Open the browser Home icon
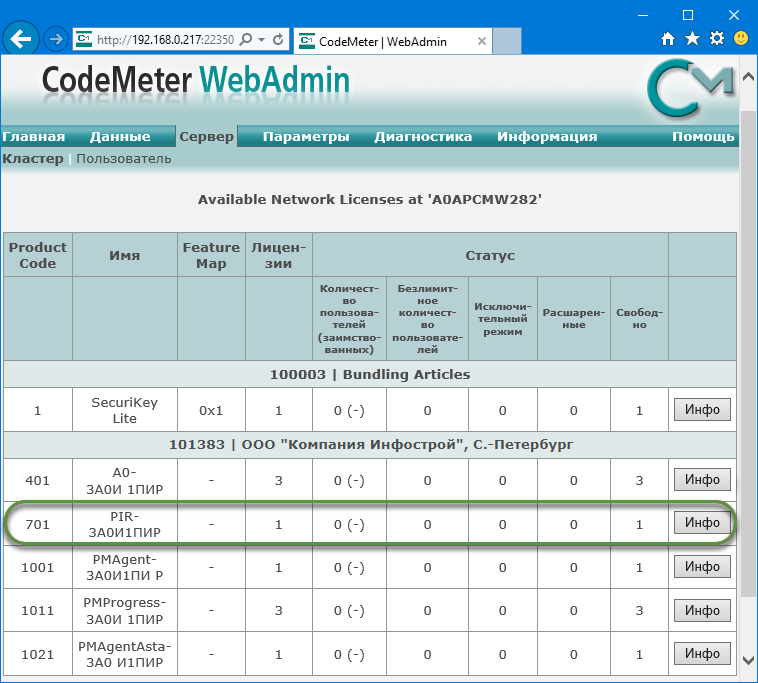The height and width of the screenshot is (683, 758). (668, 39)
